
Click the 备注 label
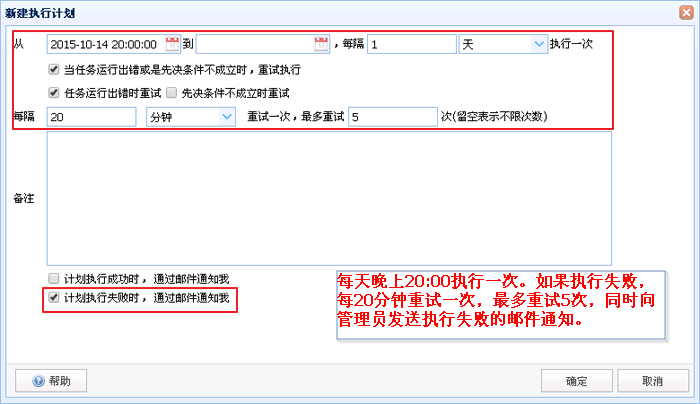24,198
